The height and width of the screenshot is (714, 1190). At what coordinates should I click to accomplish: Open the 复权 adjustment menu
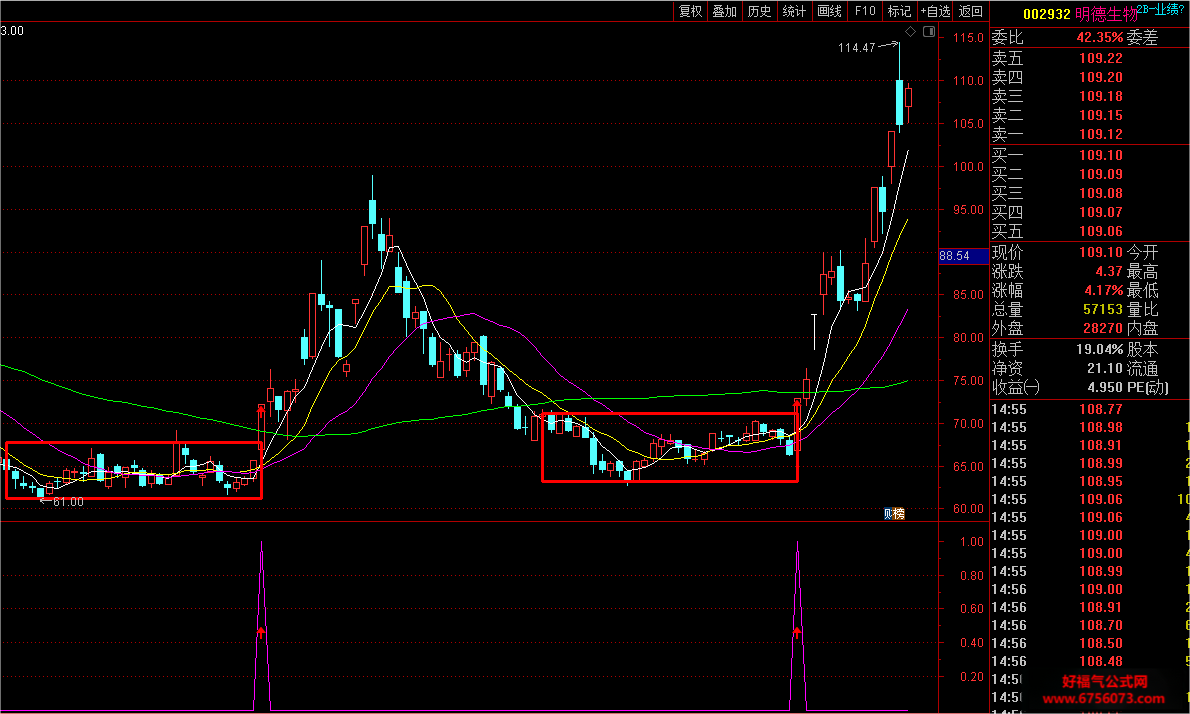[690, 11]
